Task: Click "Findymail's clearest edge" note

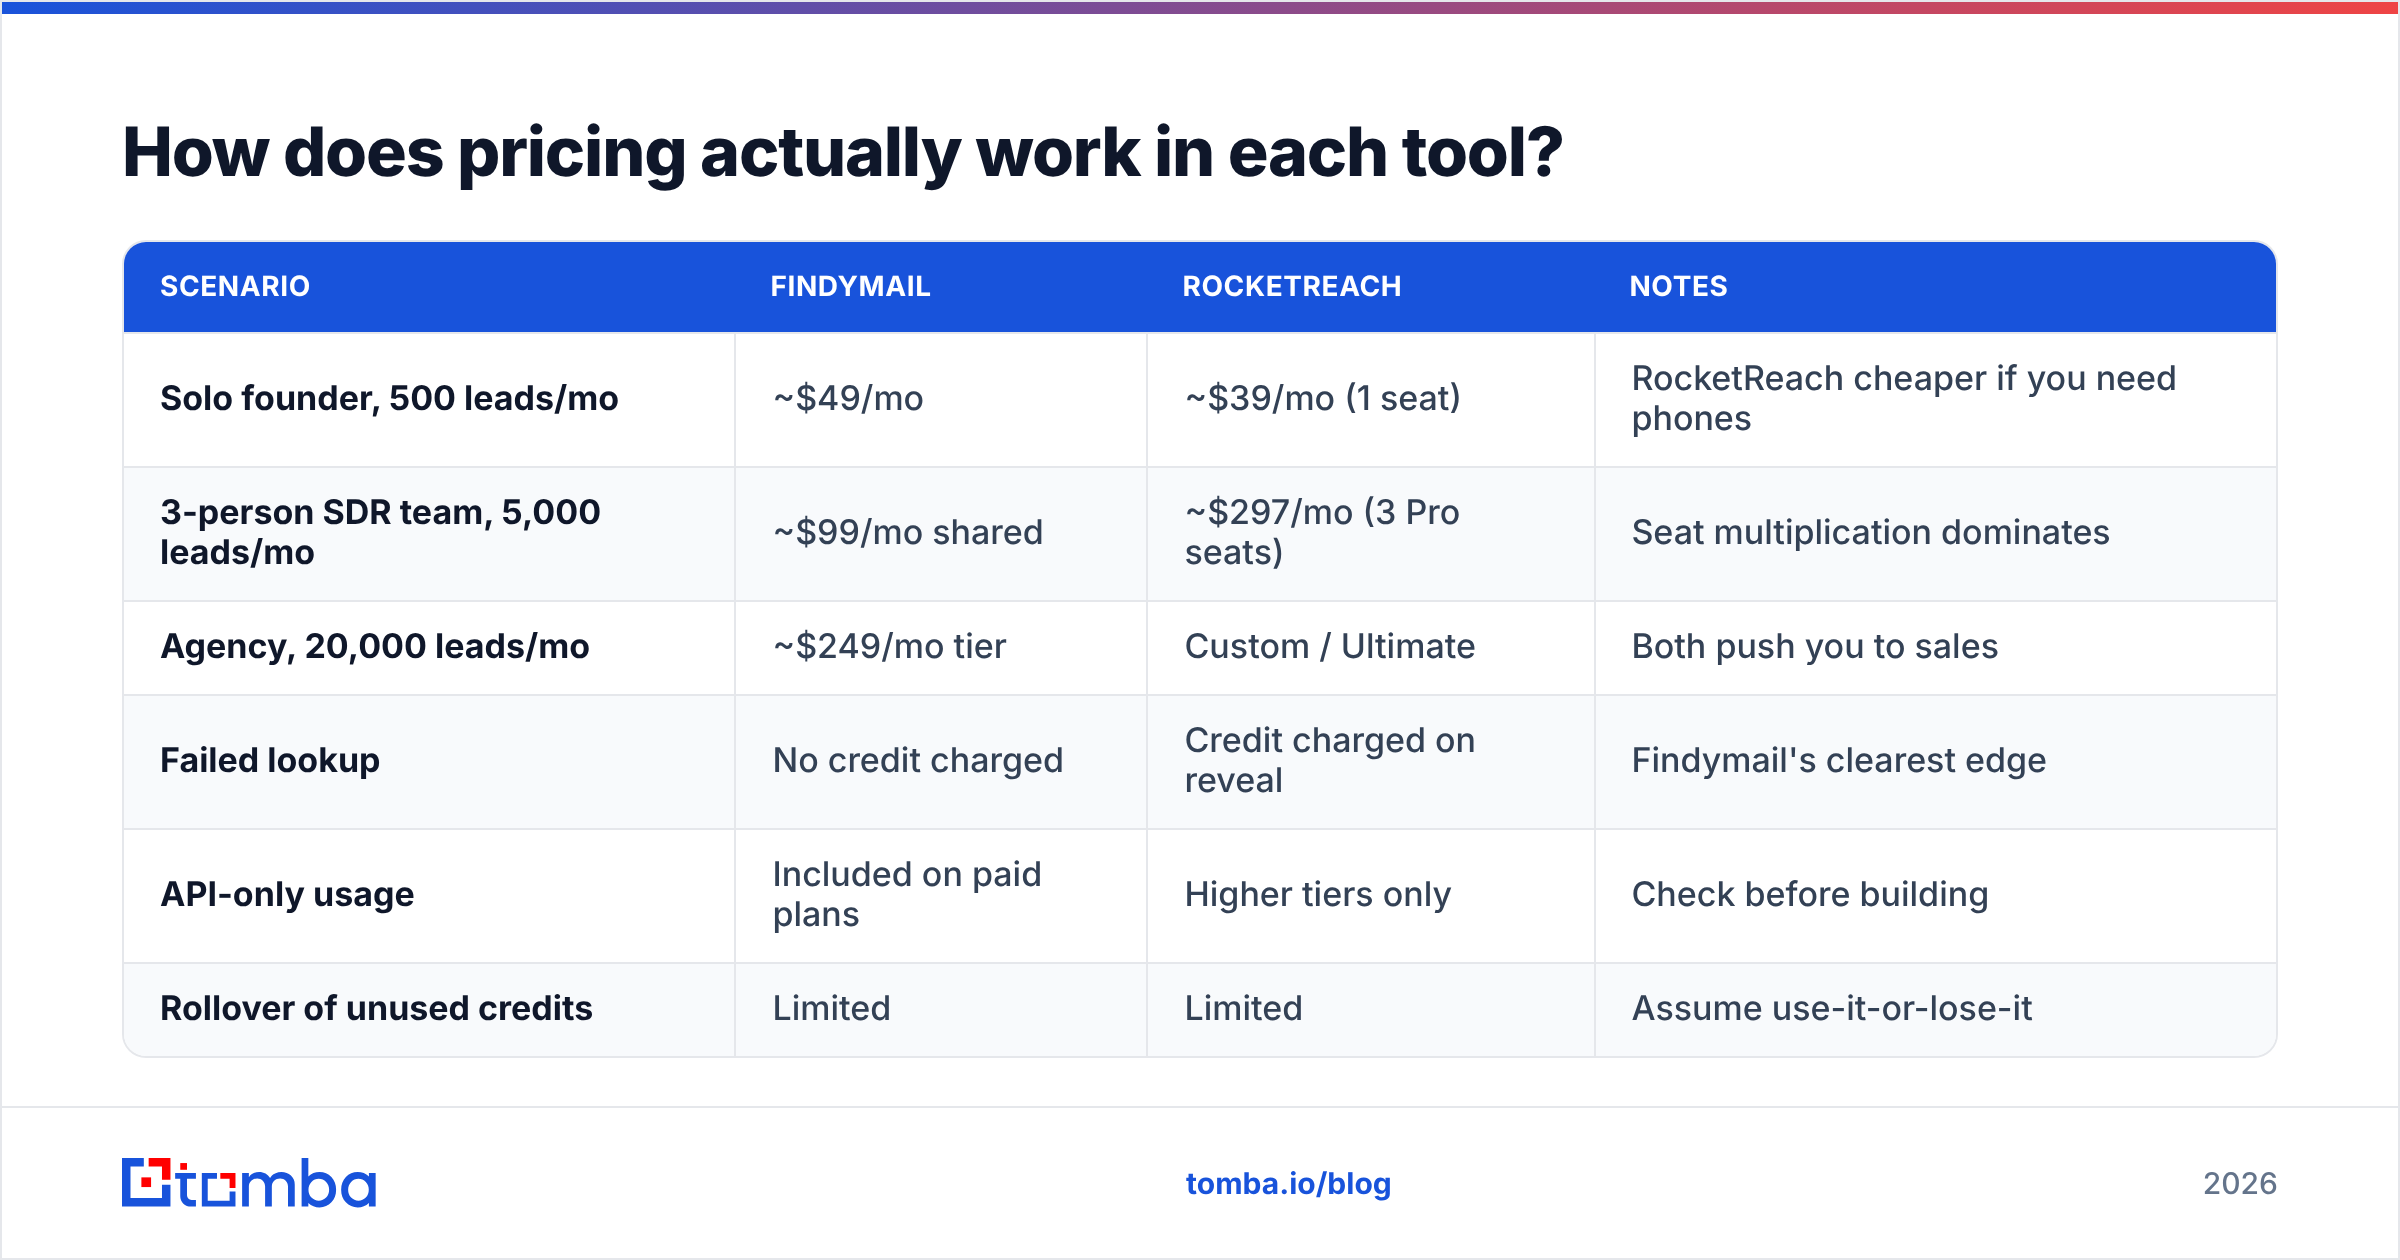Action: (x=1838, y=760)
